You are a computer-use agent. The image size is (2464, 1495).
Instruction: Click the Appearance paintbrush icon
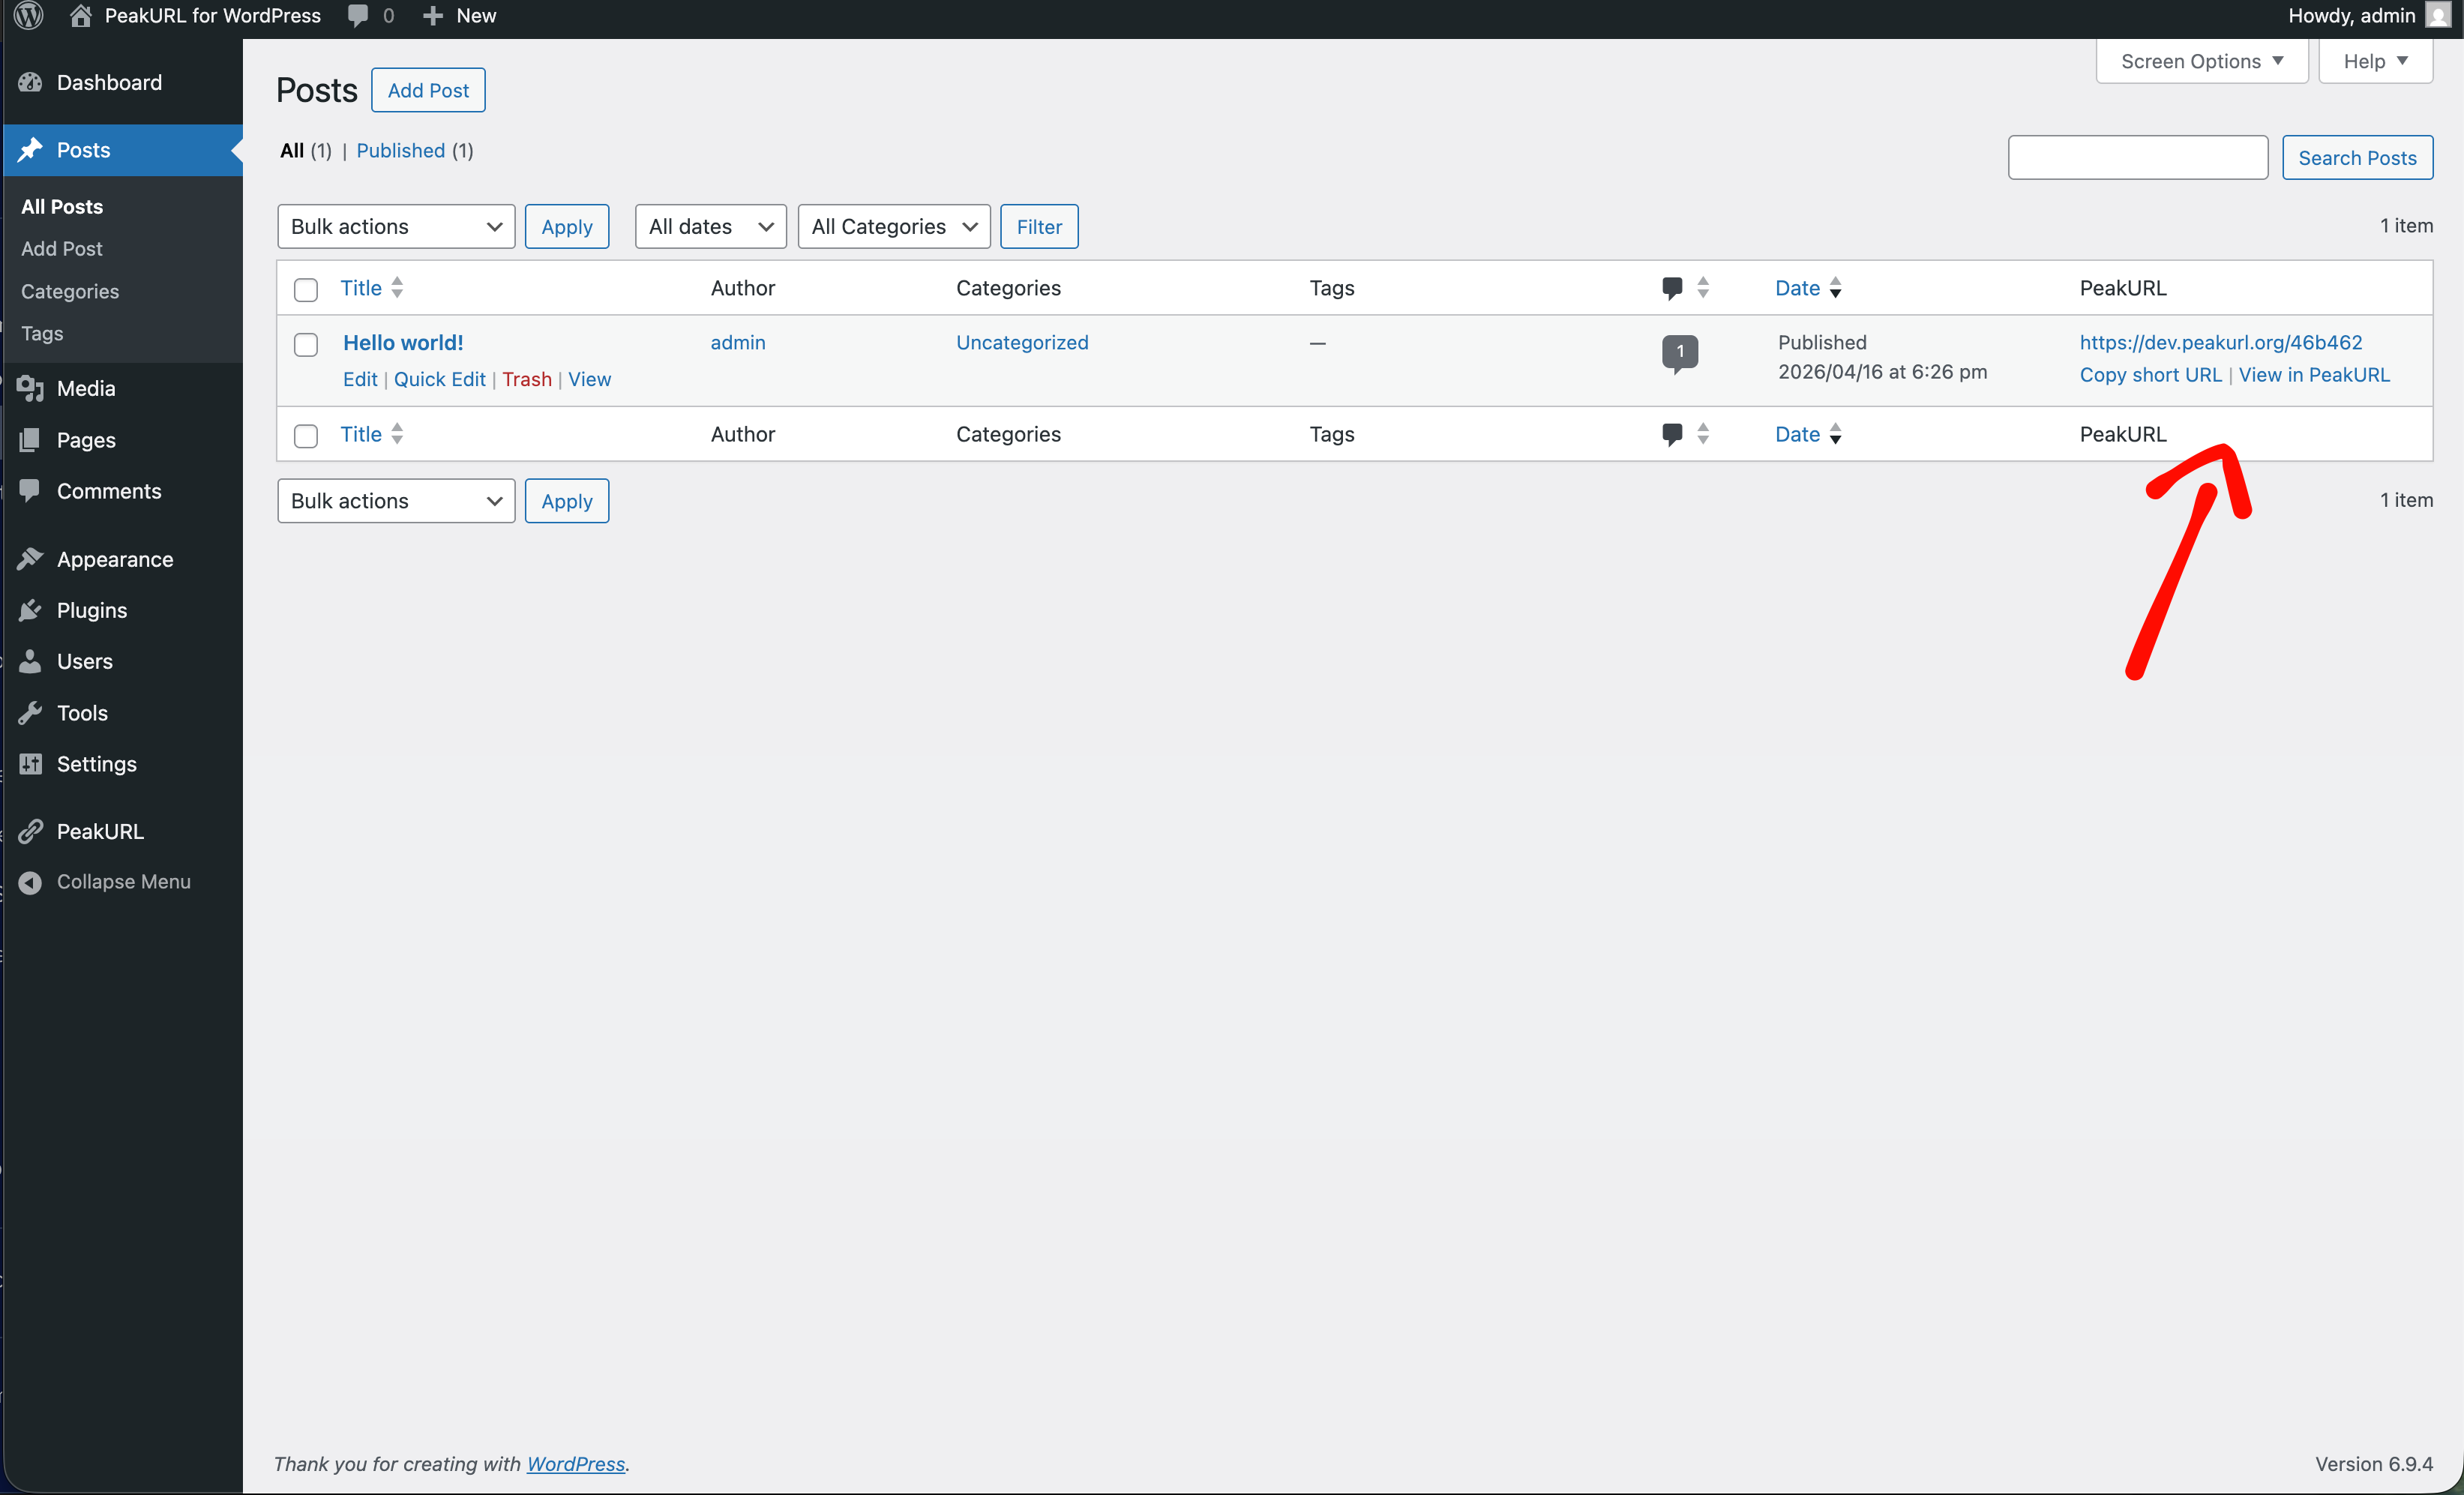pos(30,558)
